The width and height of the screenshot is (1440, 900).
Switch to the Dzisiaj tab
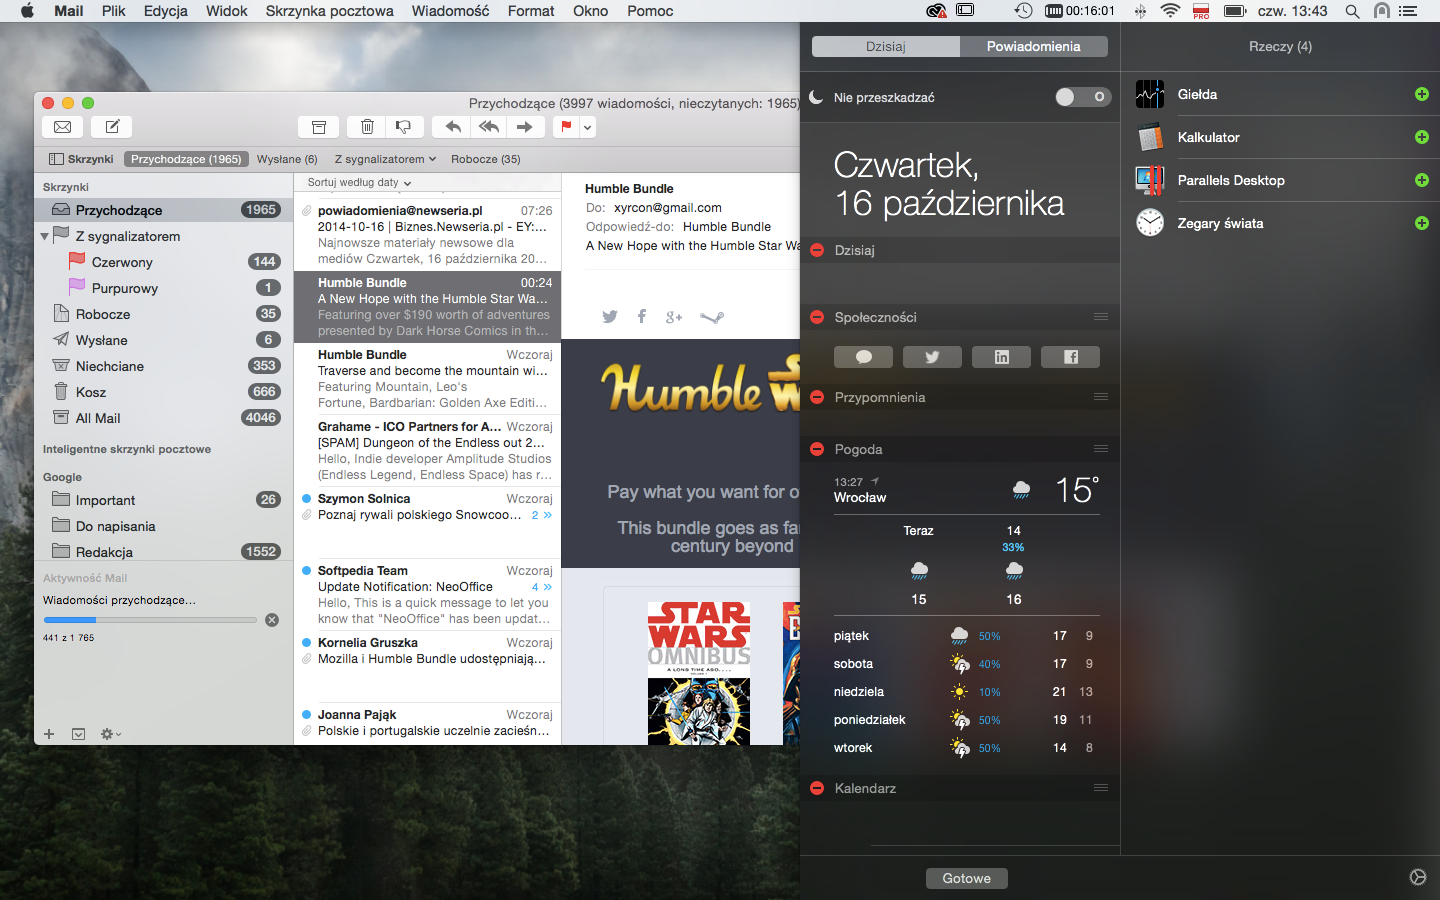click(886, 47)
